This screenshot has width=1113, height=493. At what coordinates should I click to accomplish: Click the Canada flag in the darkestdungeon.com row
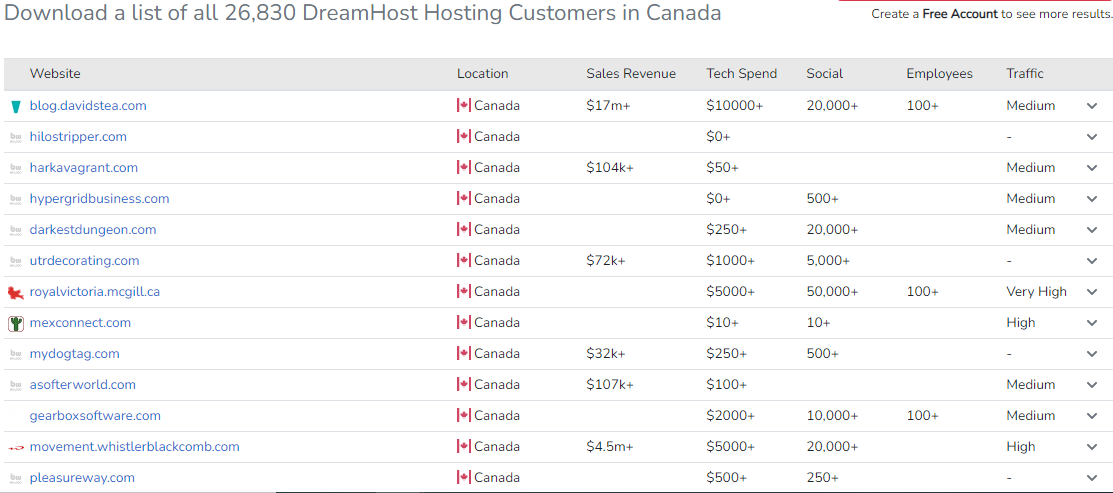pos(464,230)
